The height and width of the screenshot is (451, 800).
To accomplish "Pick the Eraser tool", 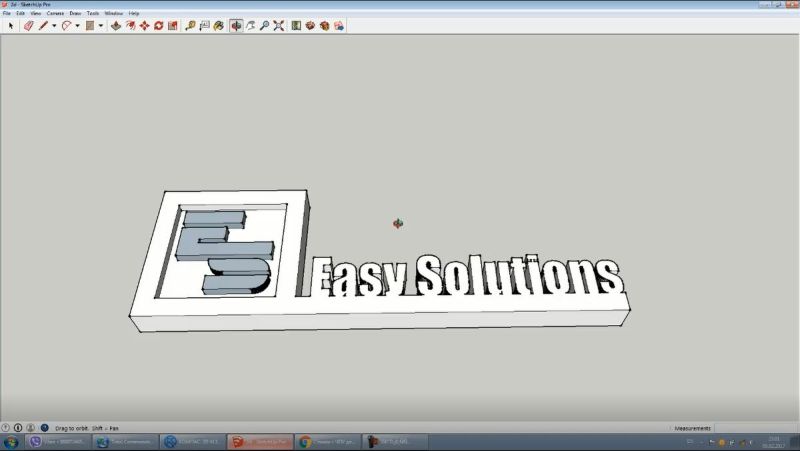I will point(28,26).
